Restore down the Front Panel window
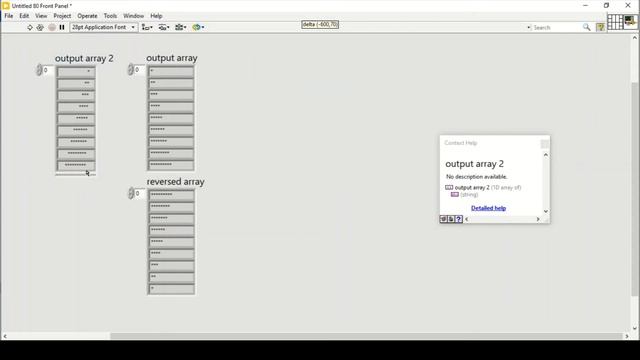The width and height of the screenshot is (640, 360). pos(607,6)
